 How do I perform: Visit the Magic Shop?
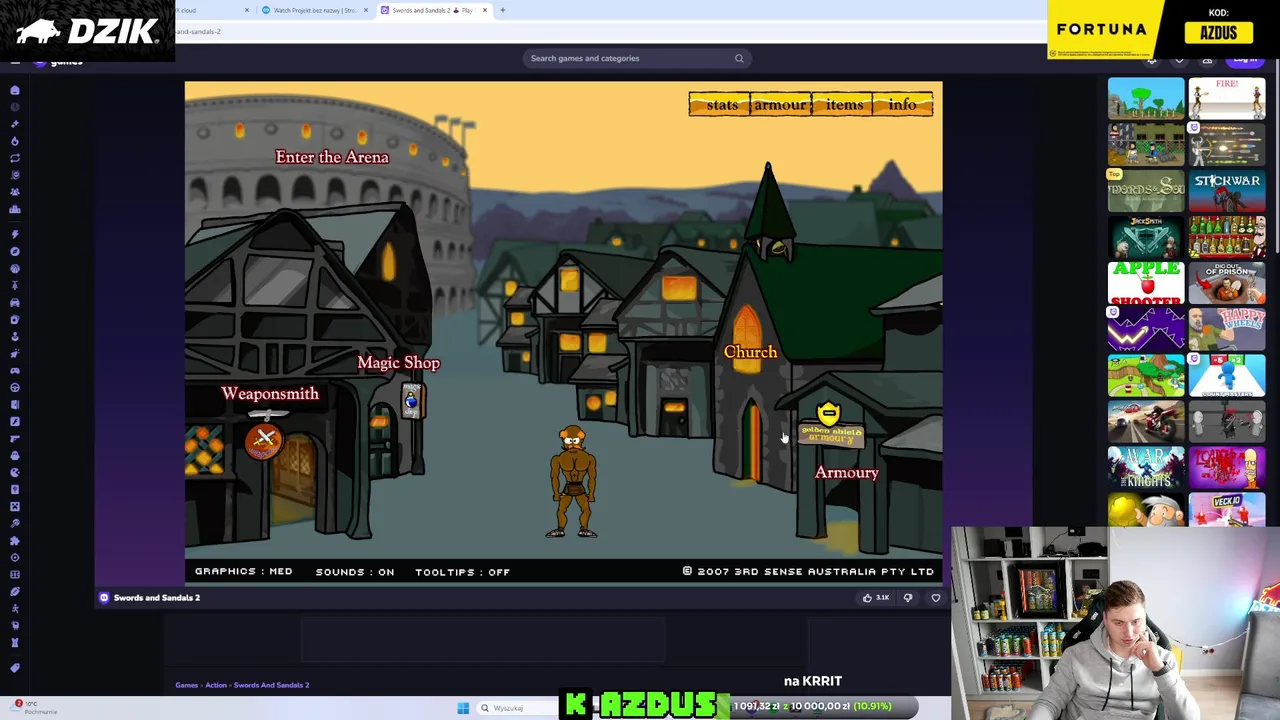(398, 363)
